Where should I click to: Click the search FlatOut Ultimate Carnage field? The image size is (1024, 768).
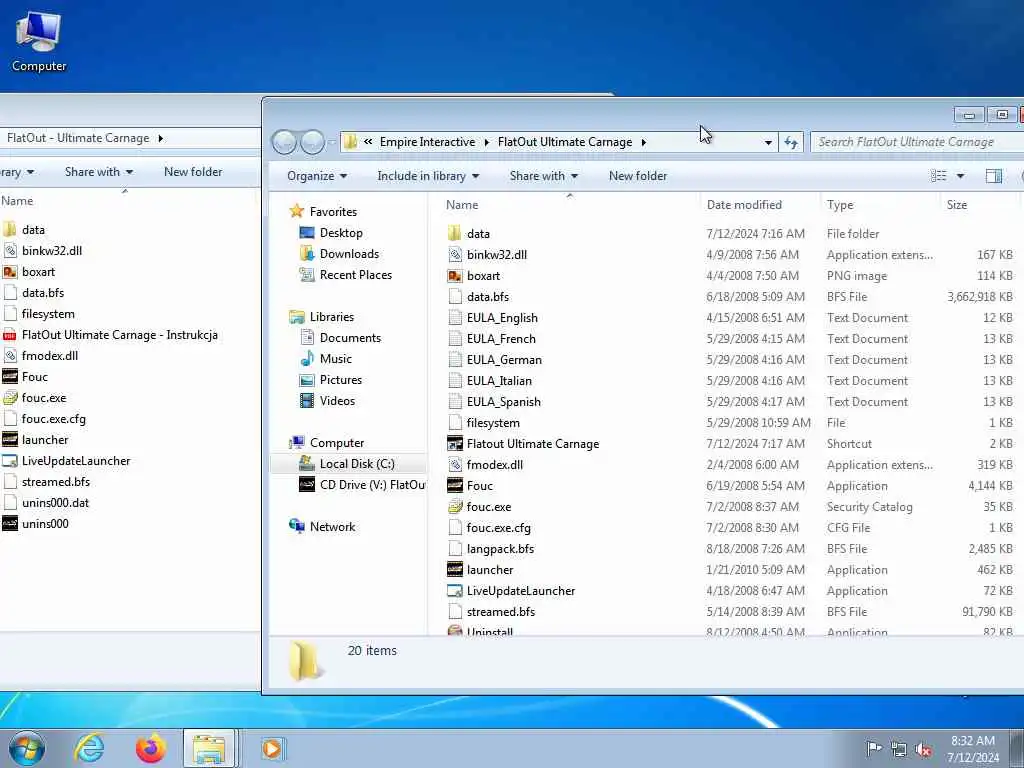tap(917, 142)
